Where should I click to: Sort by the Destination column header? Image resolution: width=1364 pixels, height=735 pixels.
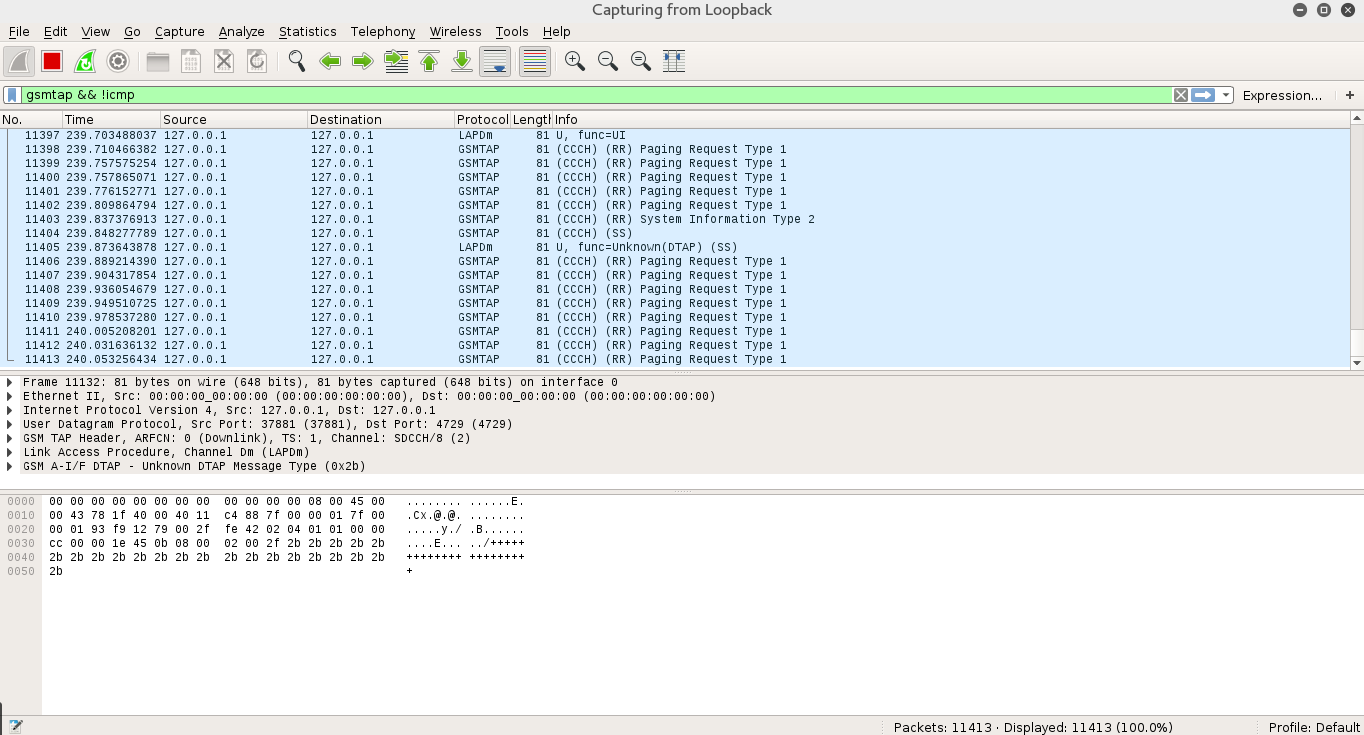click(x=380, y=119)
